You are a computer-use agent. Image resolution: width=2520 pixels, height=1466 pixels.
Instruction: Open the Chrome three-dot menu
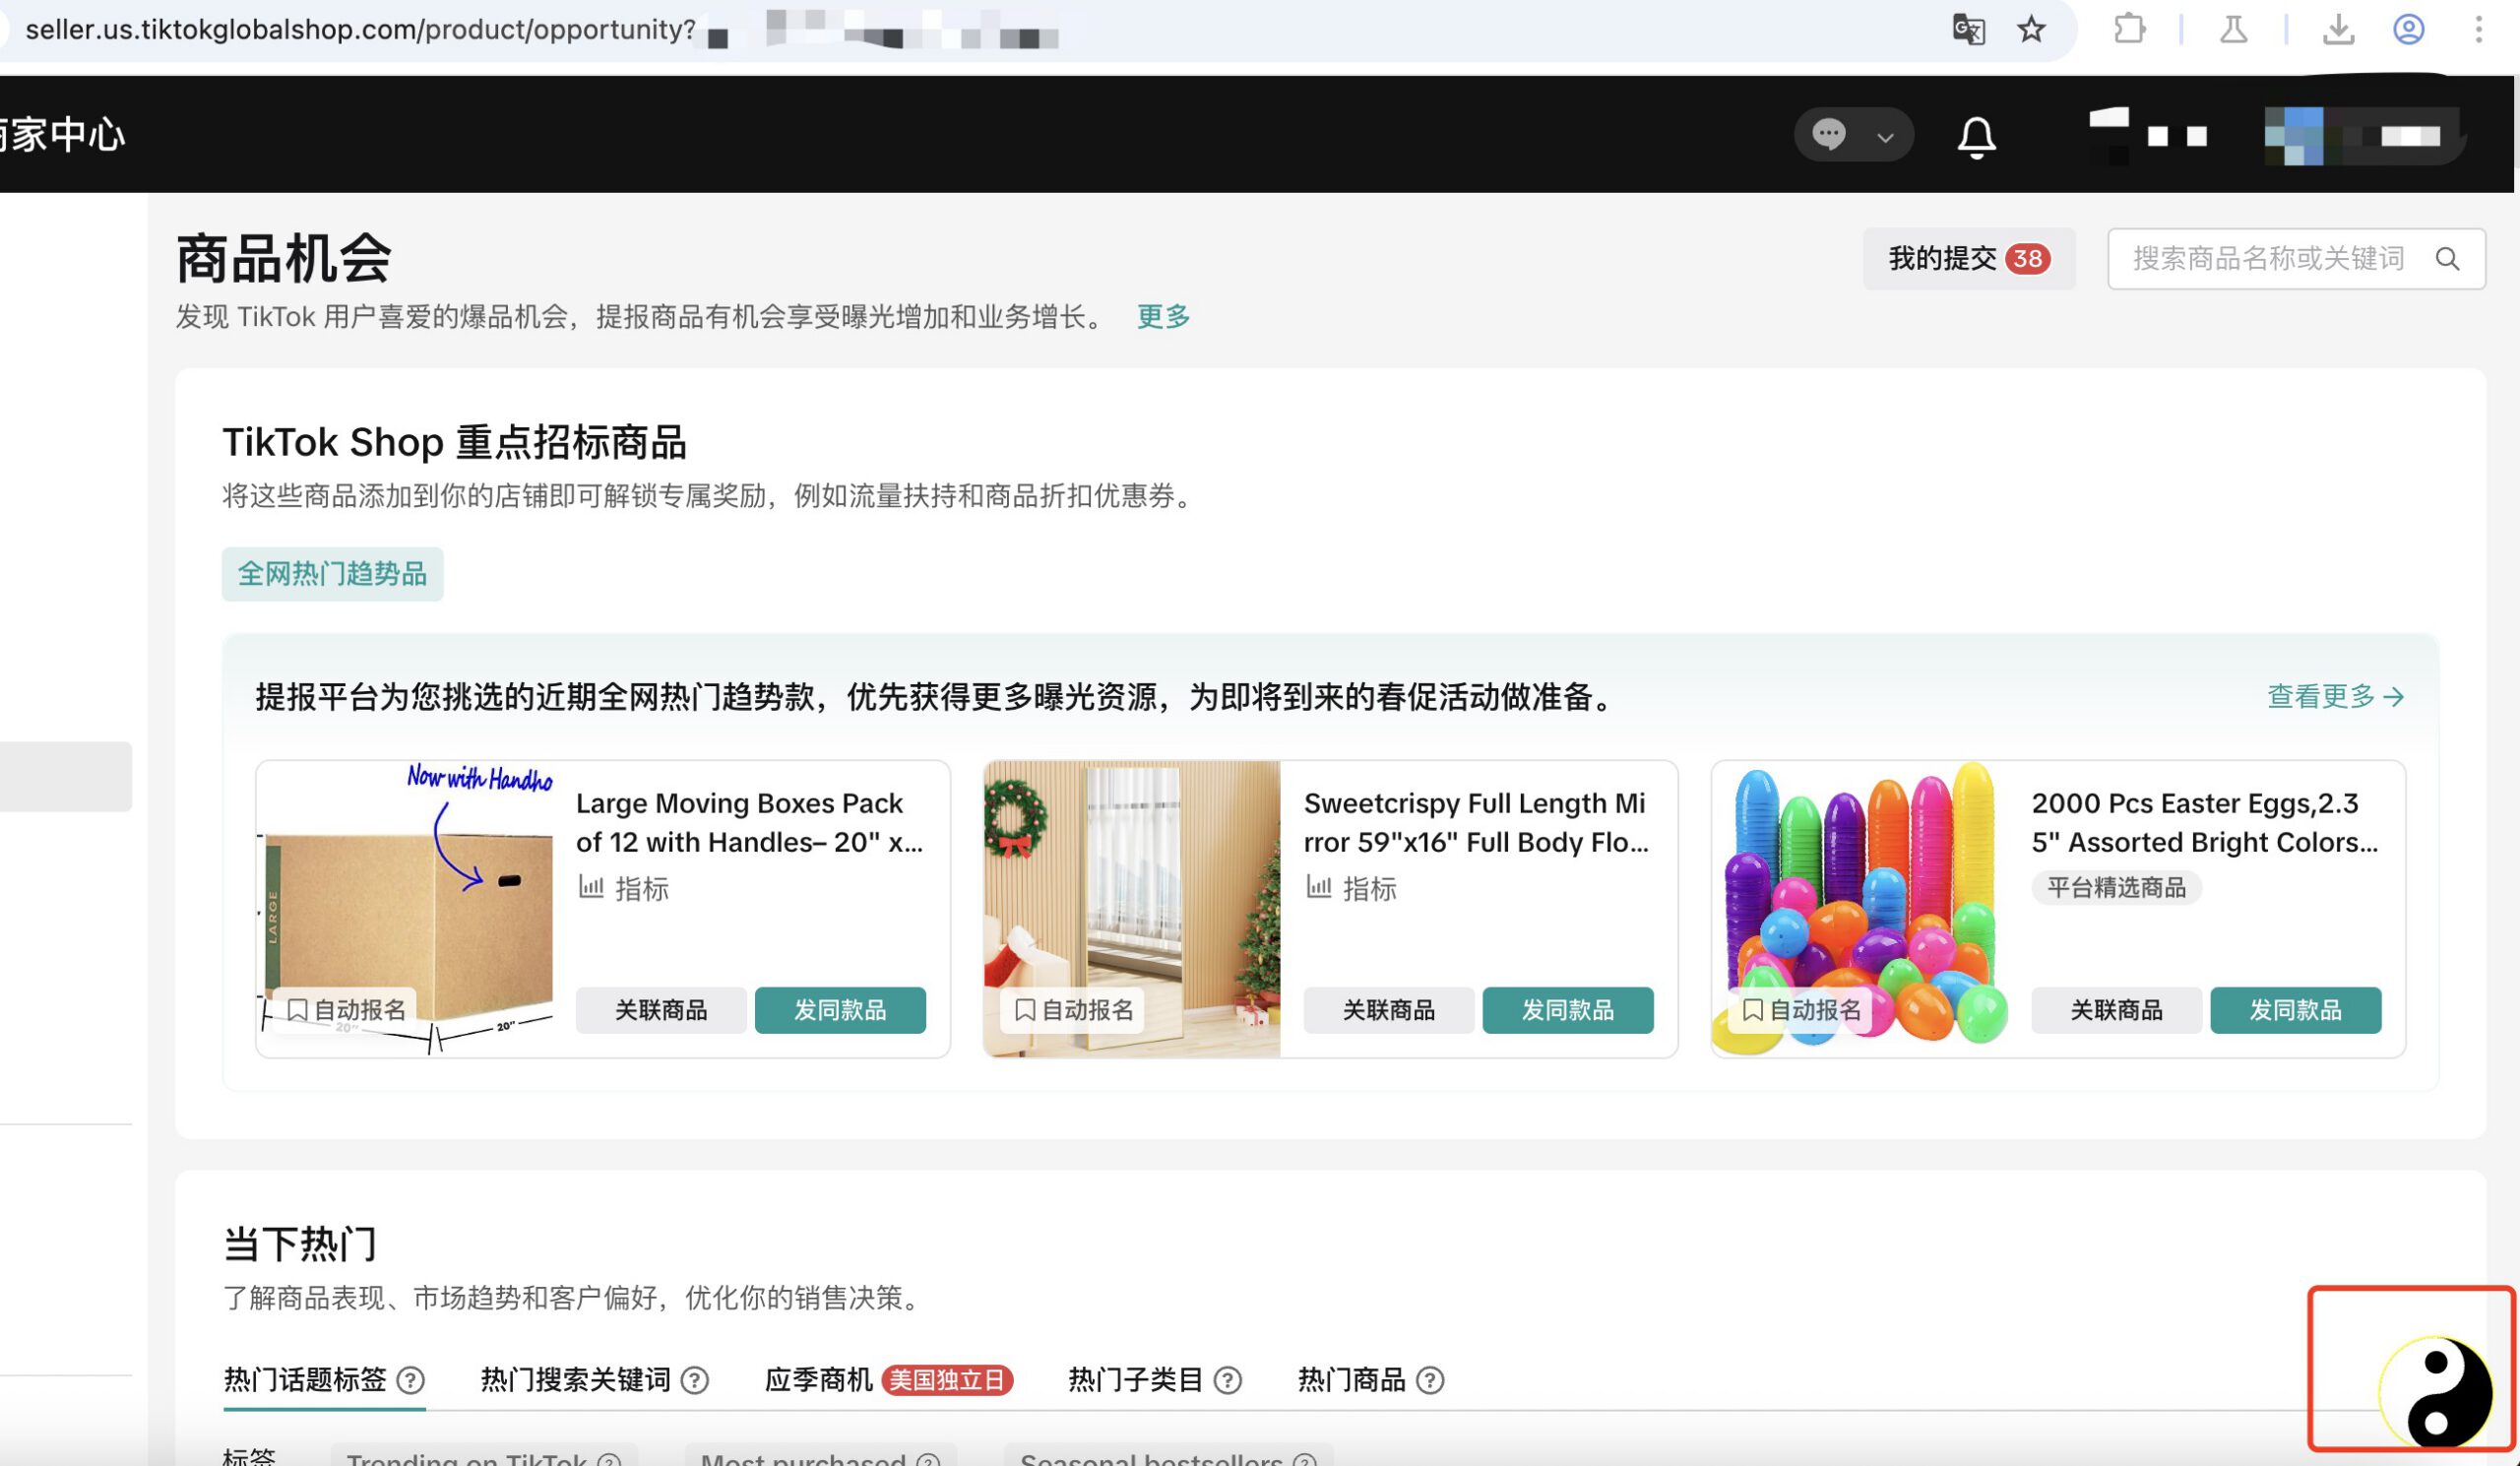[2478, 29]
